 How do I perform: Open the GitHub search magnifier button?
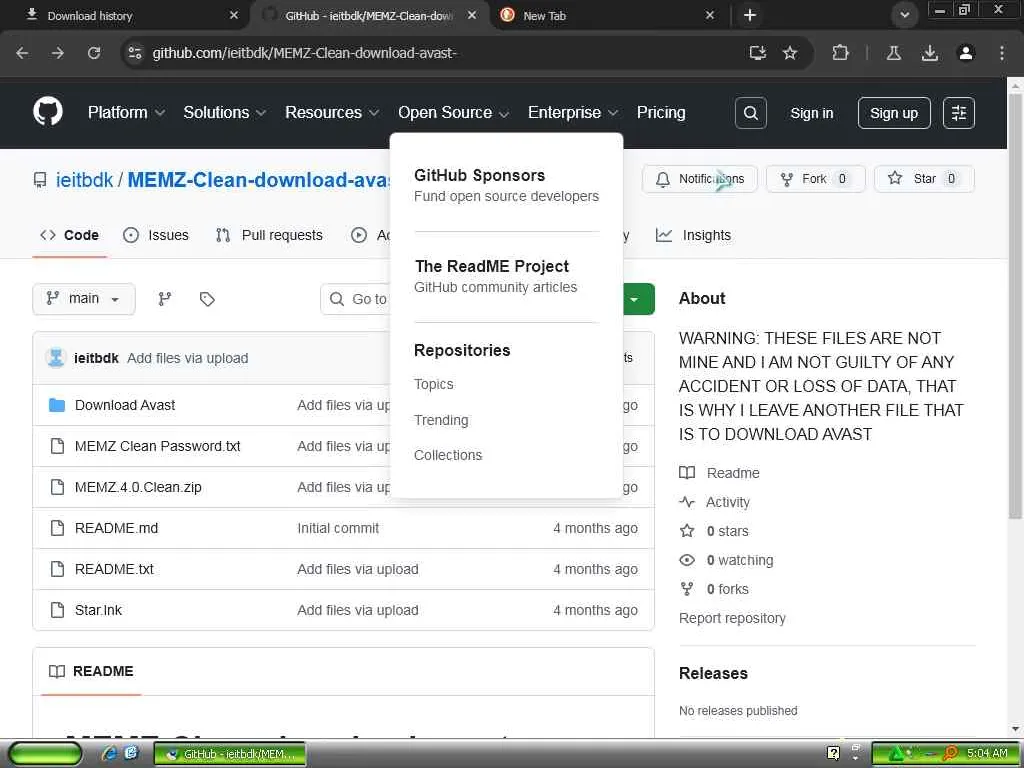750,113
